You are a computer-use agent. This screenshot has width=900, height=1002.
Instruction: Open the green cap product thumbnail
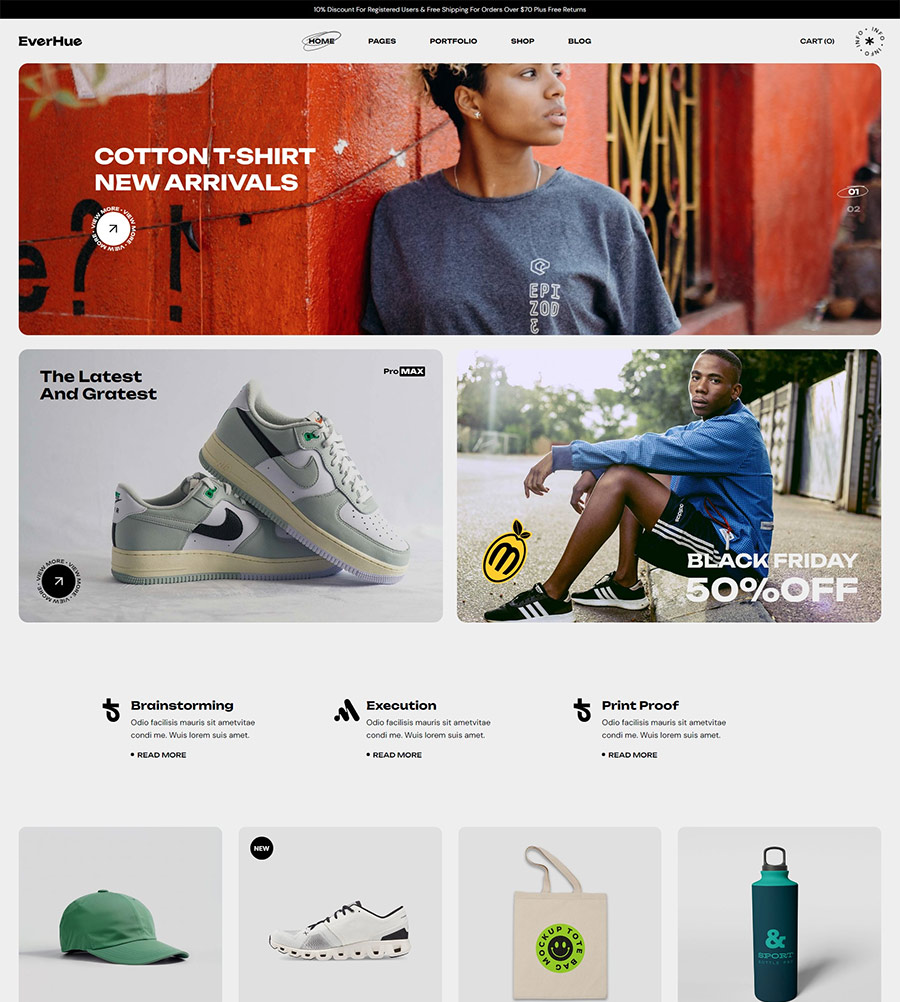click(120, 914)
